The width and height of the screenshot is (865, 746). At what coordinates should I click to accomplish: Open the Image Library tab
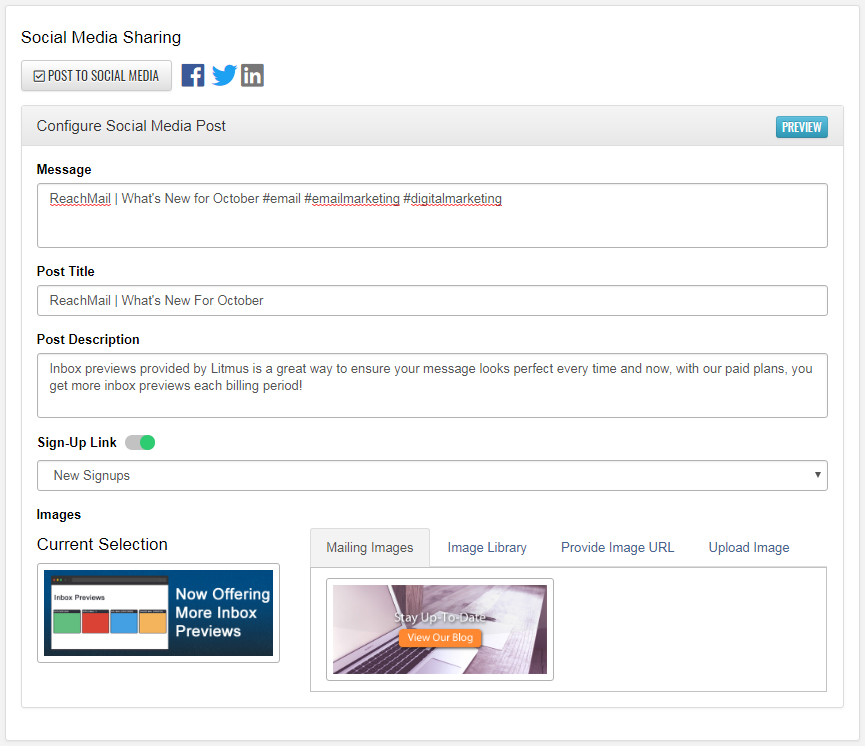[x=487, y=548]
